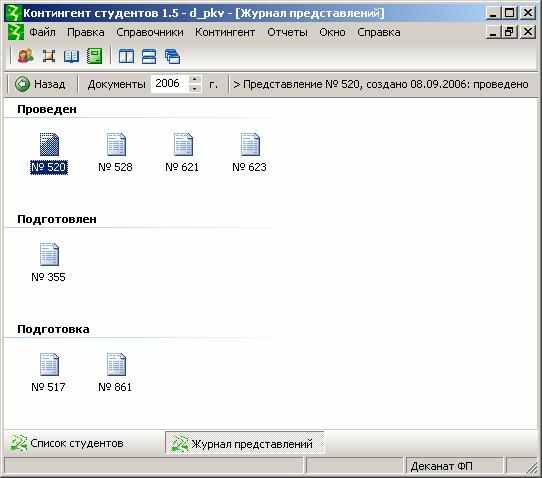Image resolution: width=542 pixels, height=478 pixels.
Task: Open the Справочники menu
Action: click(x=150, y=32)
